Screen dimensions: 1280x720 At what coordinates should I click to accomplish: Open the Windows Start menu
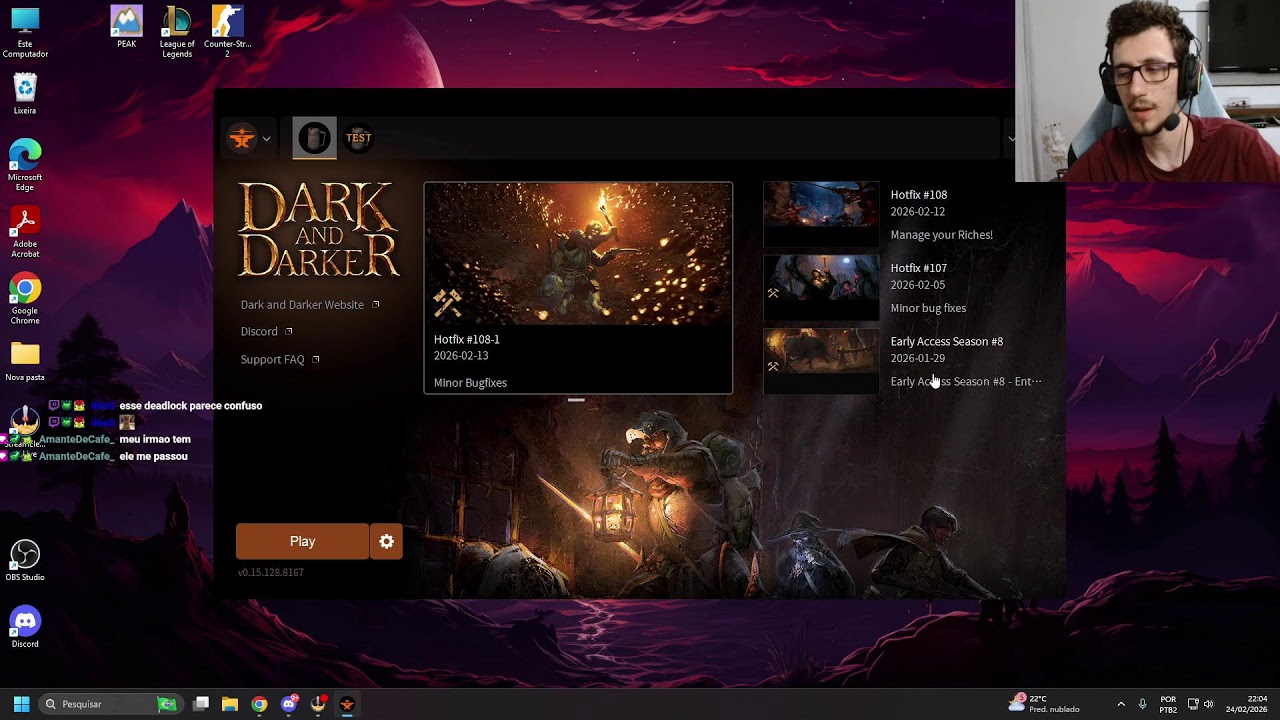[21, 704]
